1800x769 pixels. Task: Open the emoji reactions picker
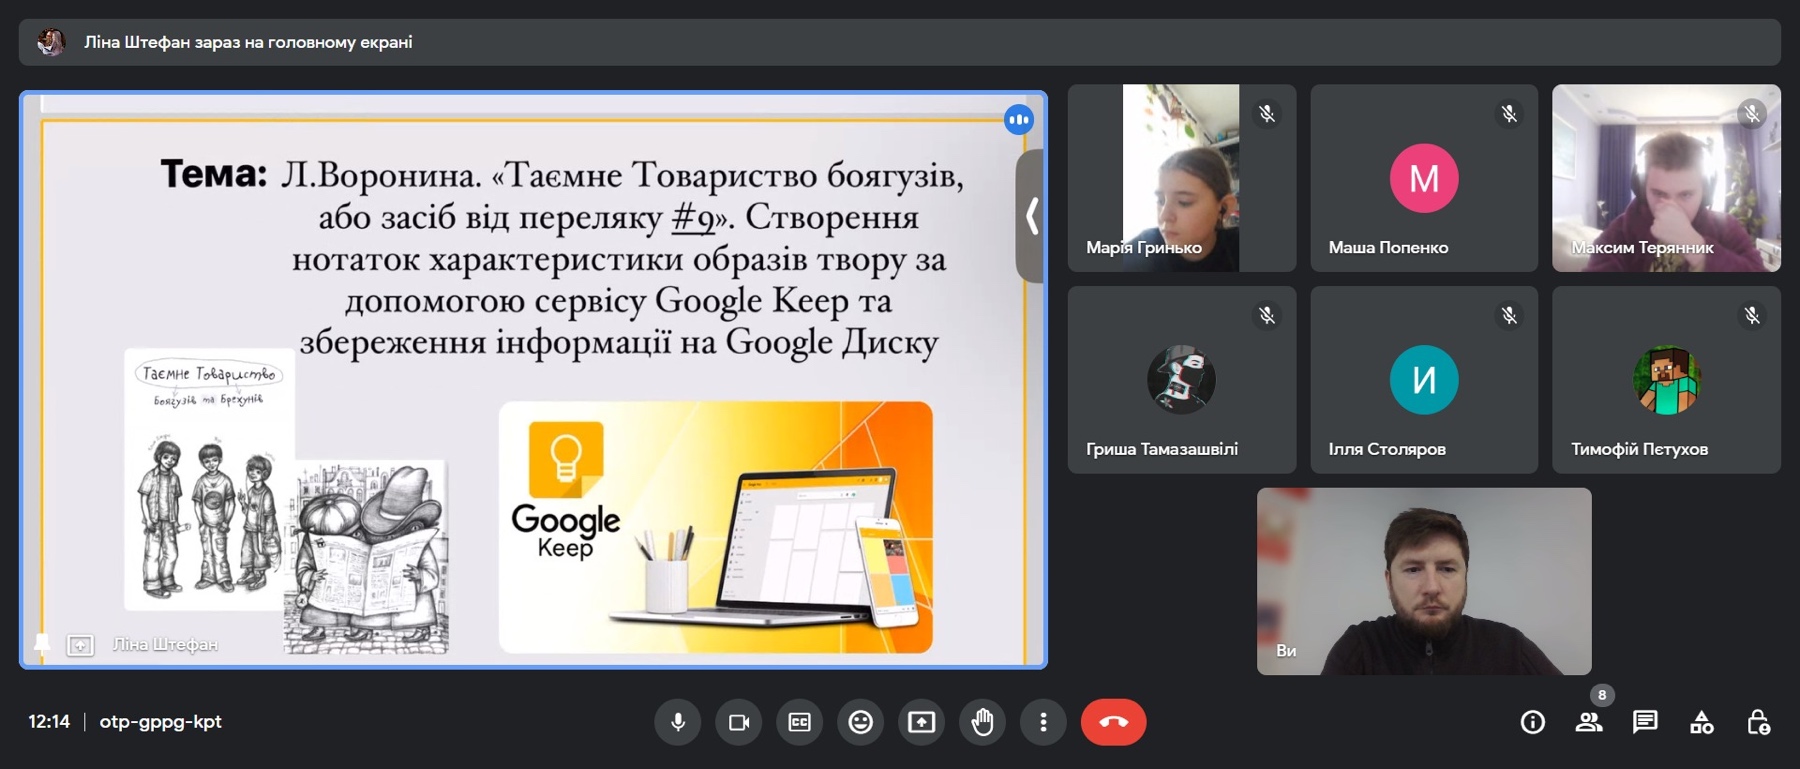tap(861, 722)
